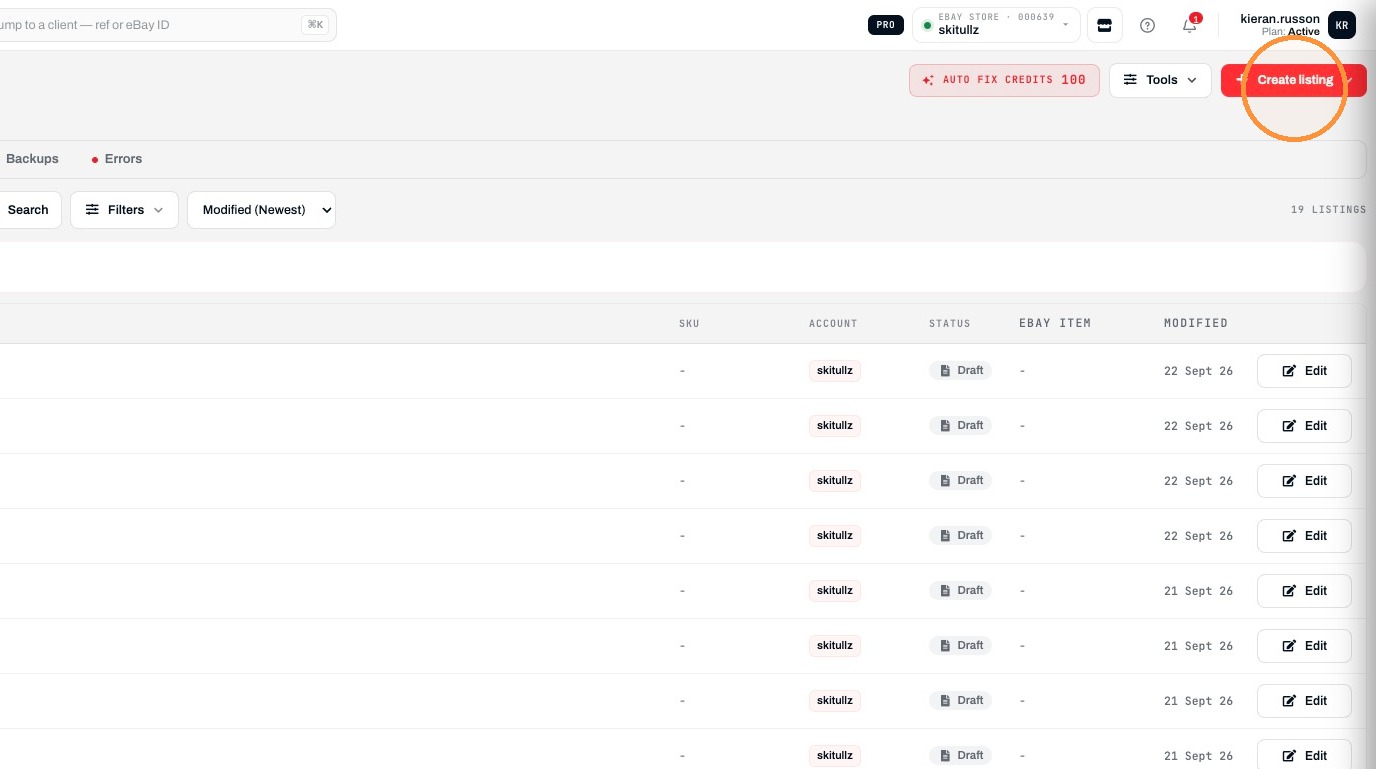The width and height of the screenshot is (1376, 769).
Task: Edit the first 21 Sept 26 draft listing
Action: (x=1304, y=591)
